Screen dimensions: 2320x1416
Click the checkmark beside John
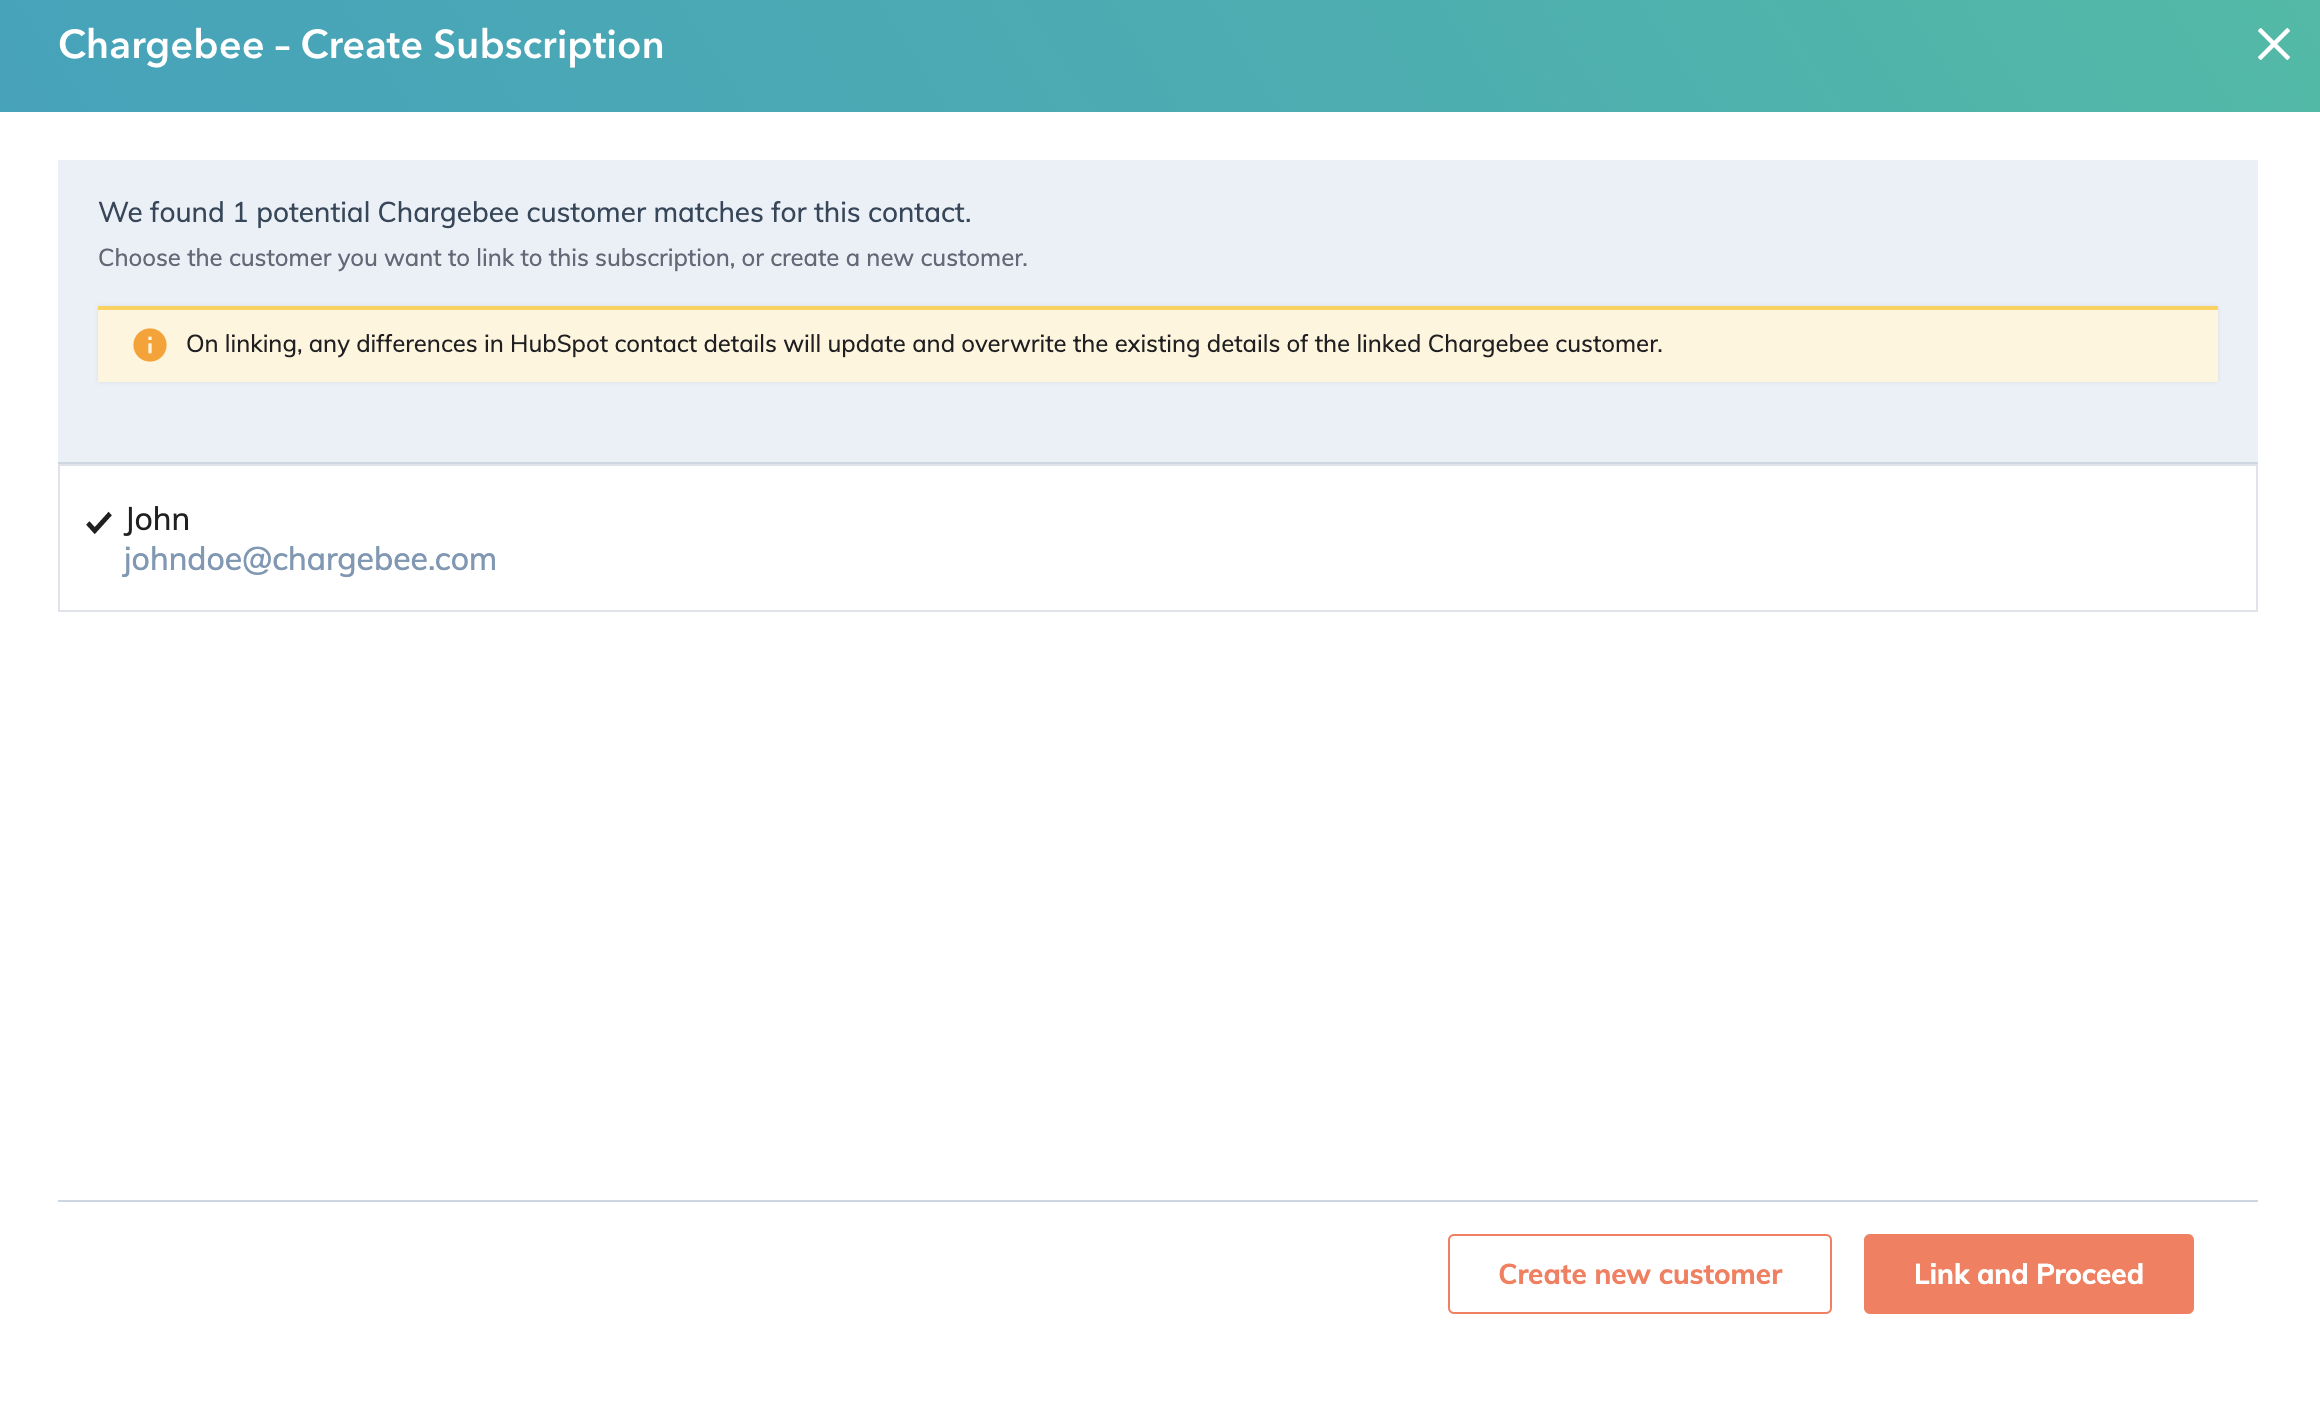[98, 522]
